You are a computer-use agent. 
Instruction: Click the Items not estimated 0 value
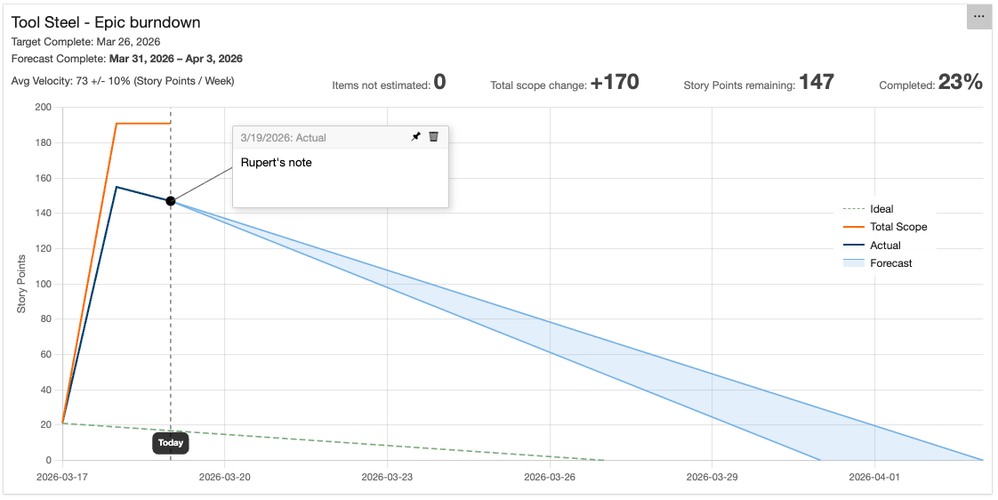440,83
